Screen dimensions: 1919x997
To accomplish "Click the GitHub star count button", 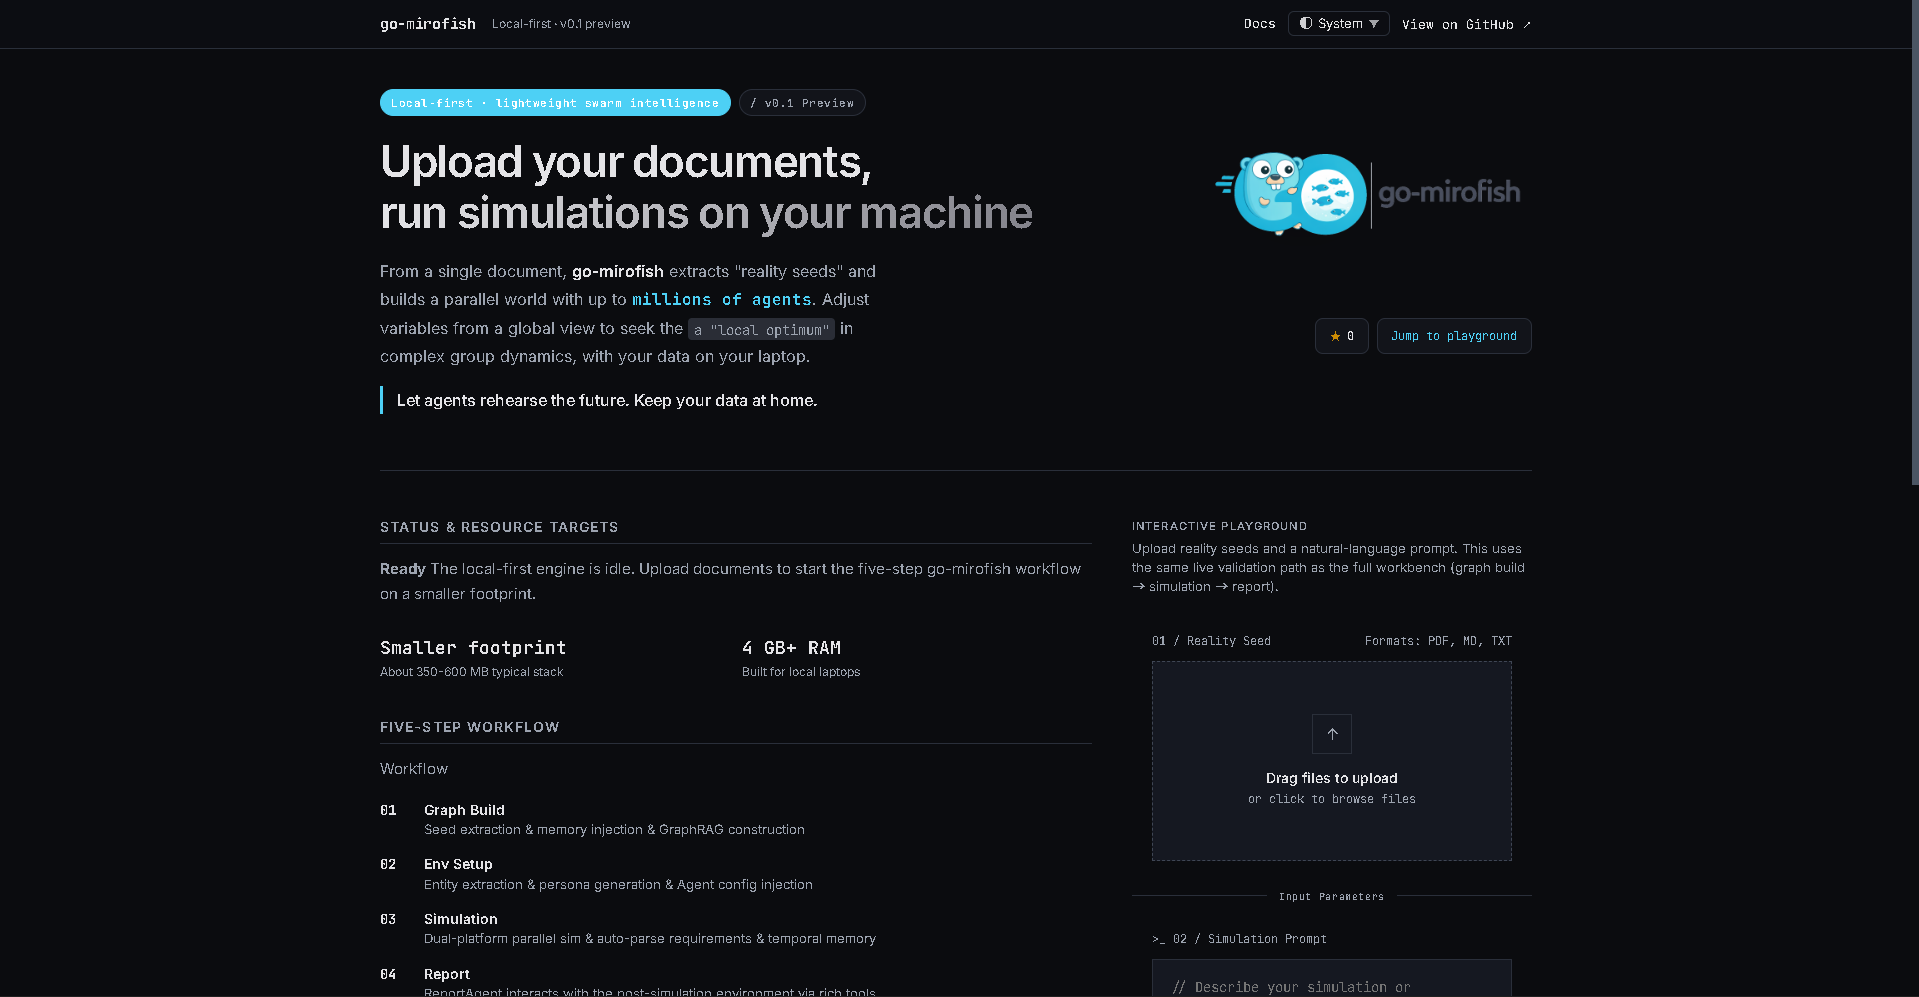I will pos(1341,336).
